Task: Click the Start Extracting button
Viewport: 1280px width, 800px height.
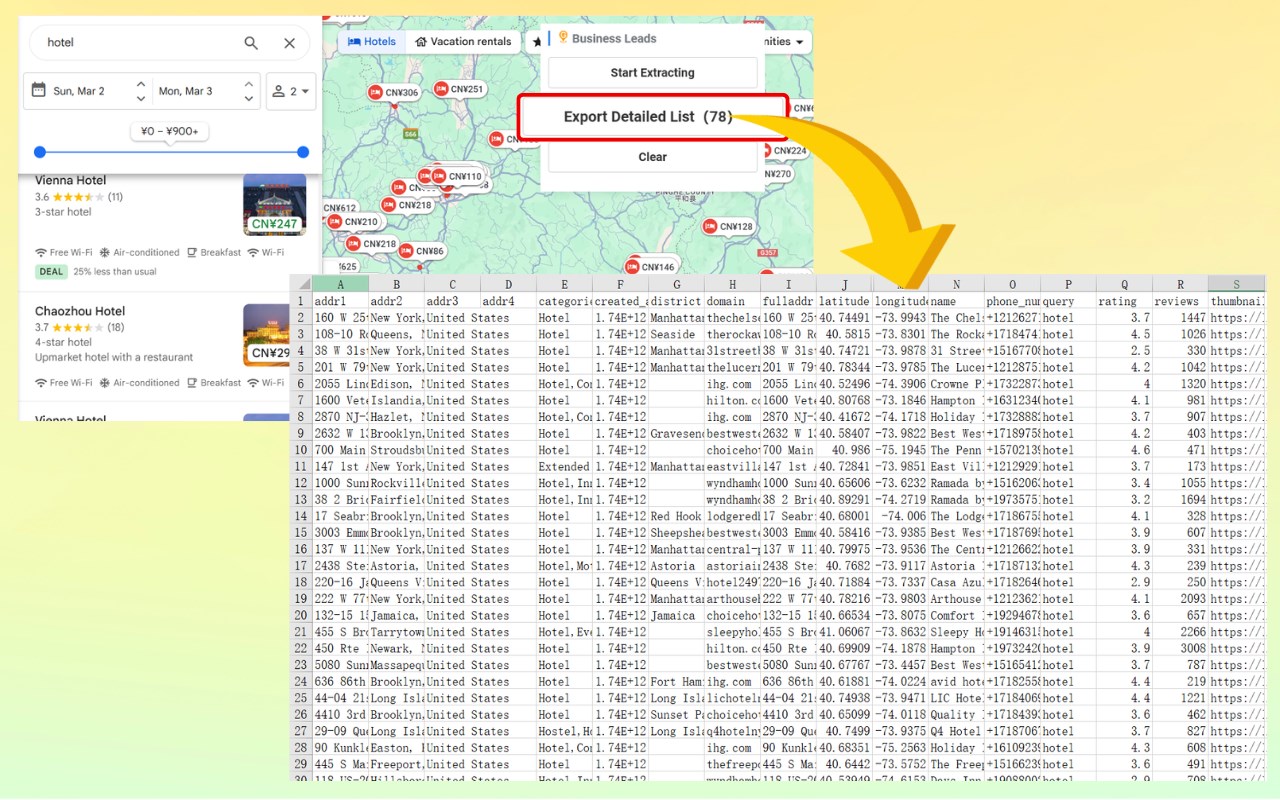Action: (x=652, y=73)
